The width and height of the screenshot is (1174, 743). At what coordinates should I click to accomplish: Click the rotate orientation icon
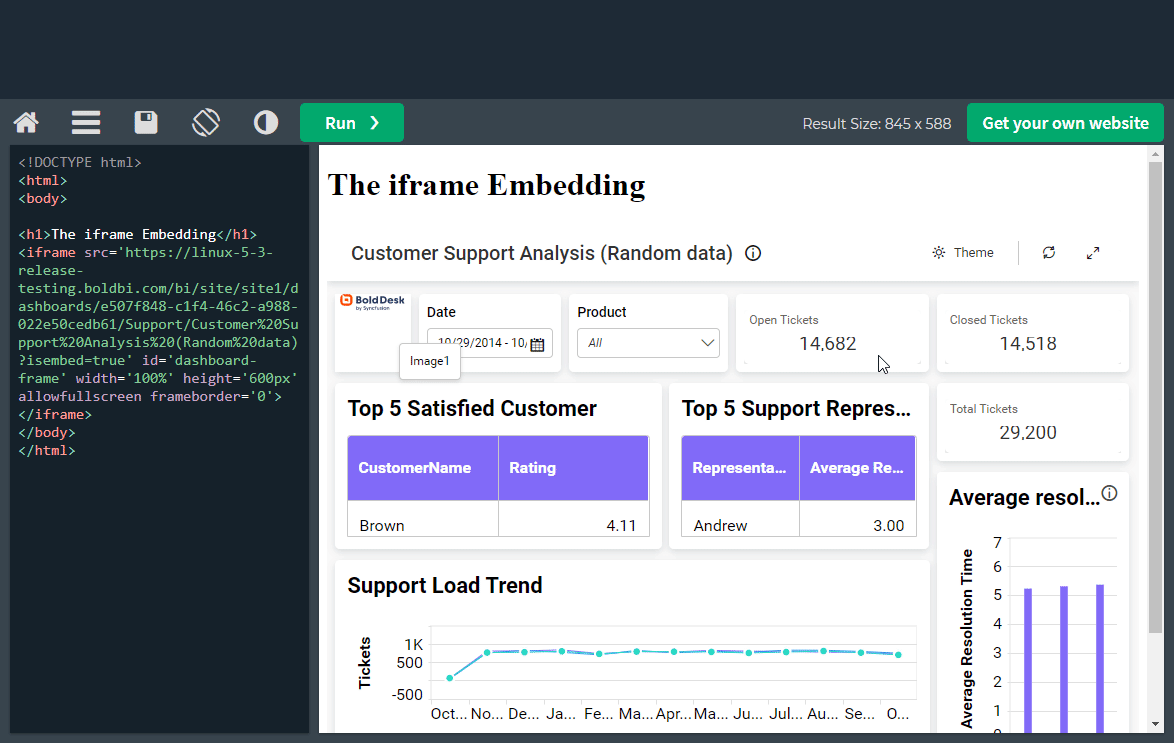click(x=206, y=123)
